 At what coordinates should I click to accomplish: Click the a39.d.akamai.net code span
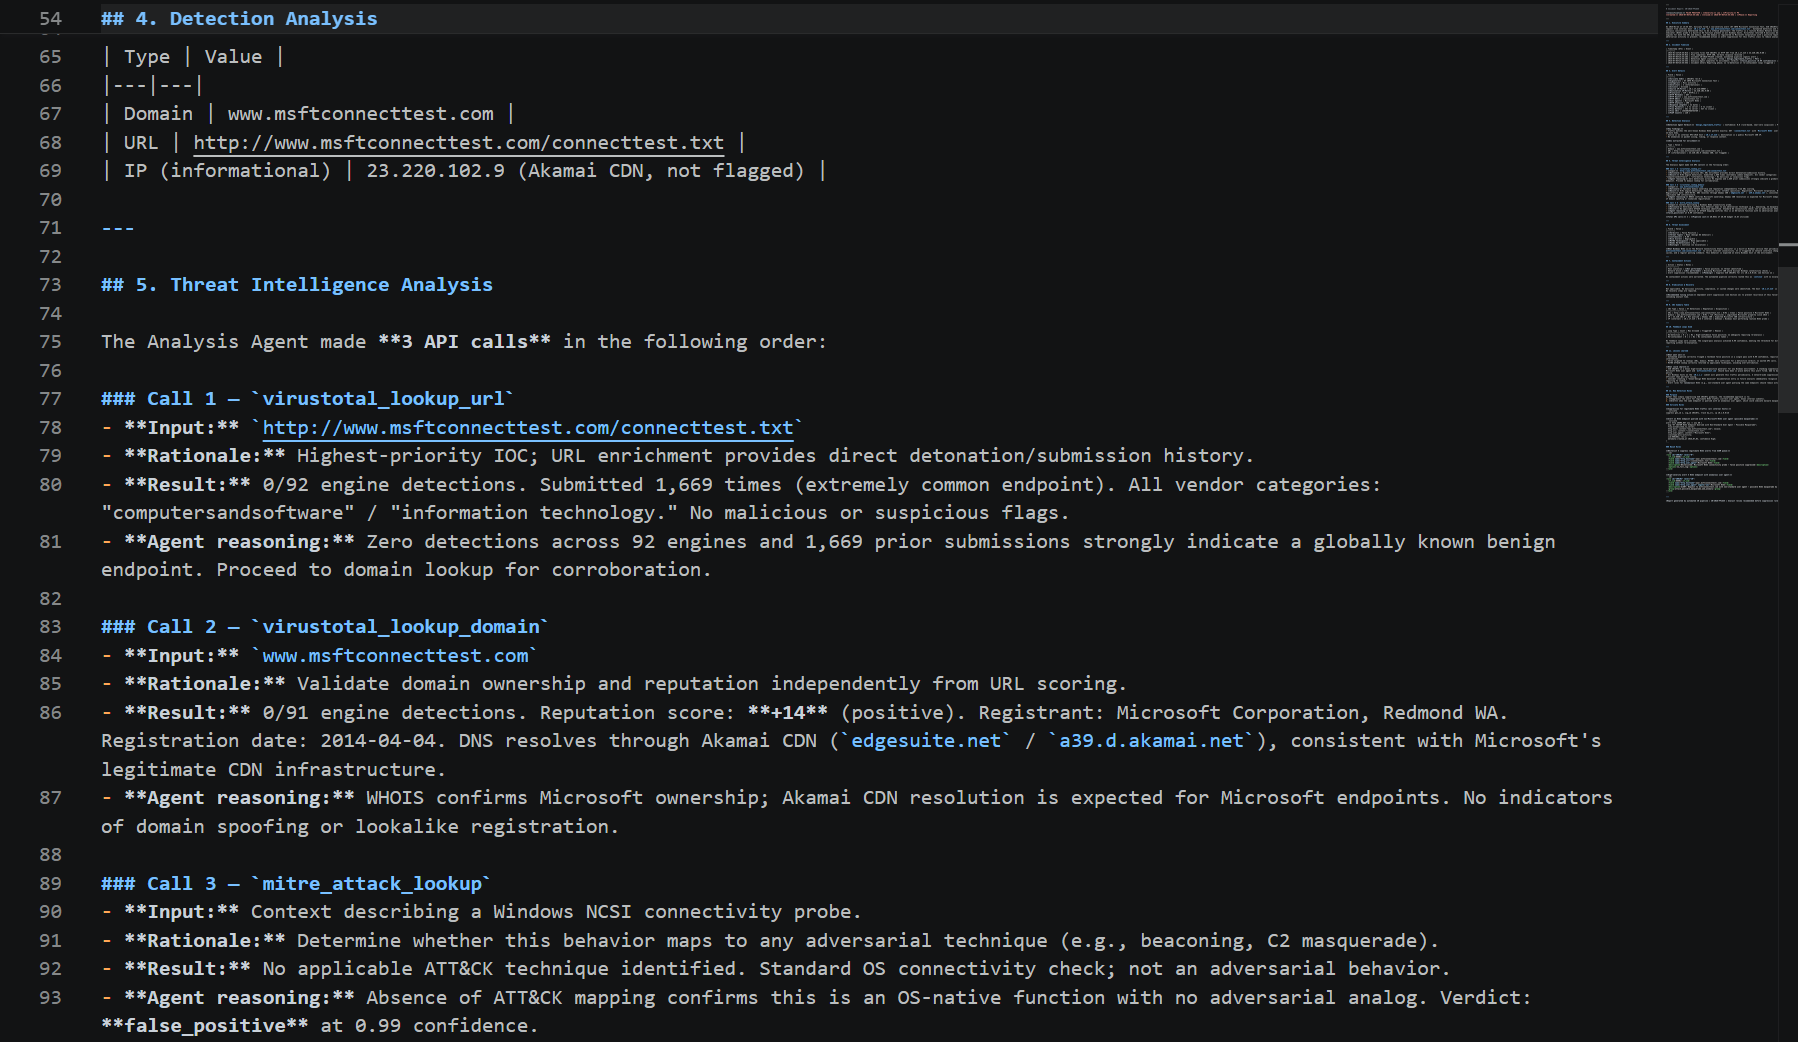(x=1151, y=741)
